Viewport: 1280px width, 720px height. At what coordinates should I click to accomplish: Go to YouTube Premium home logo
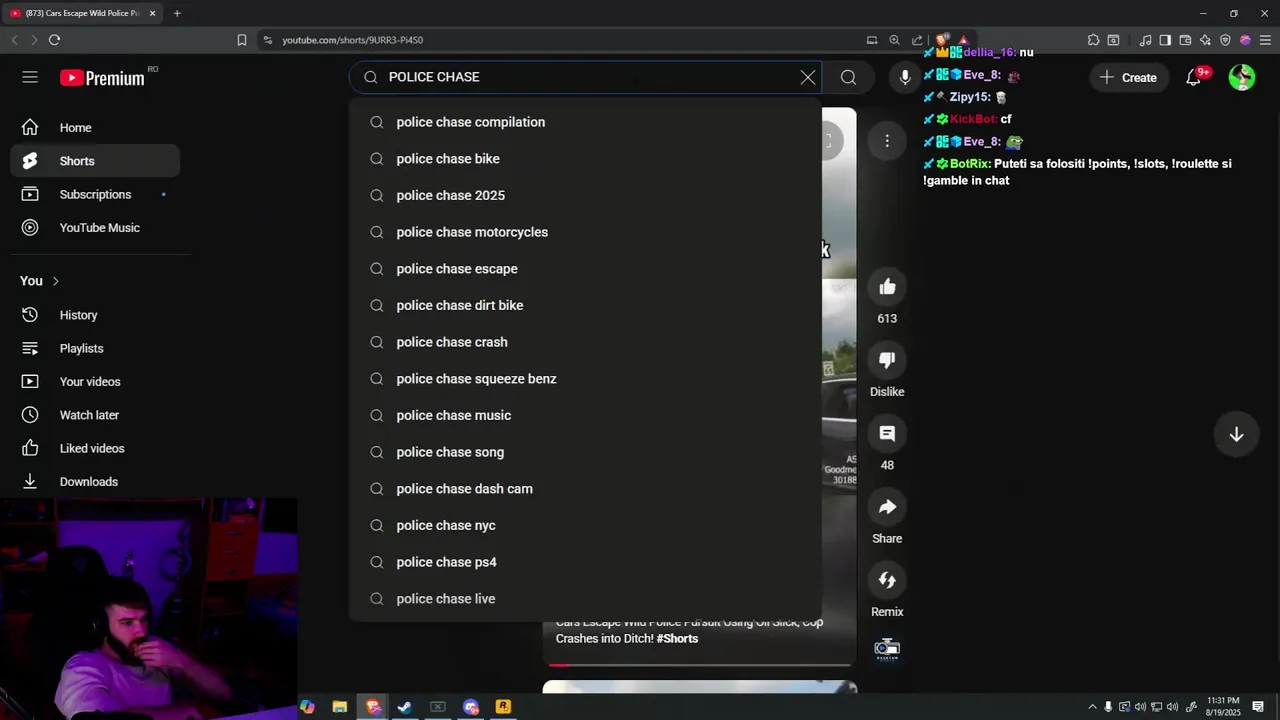tap(102, 78)
